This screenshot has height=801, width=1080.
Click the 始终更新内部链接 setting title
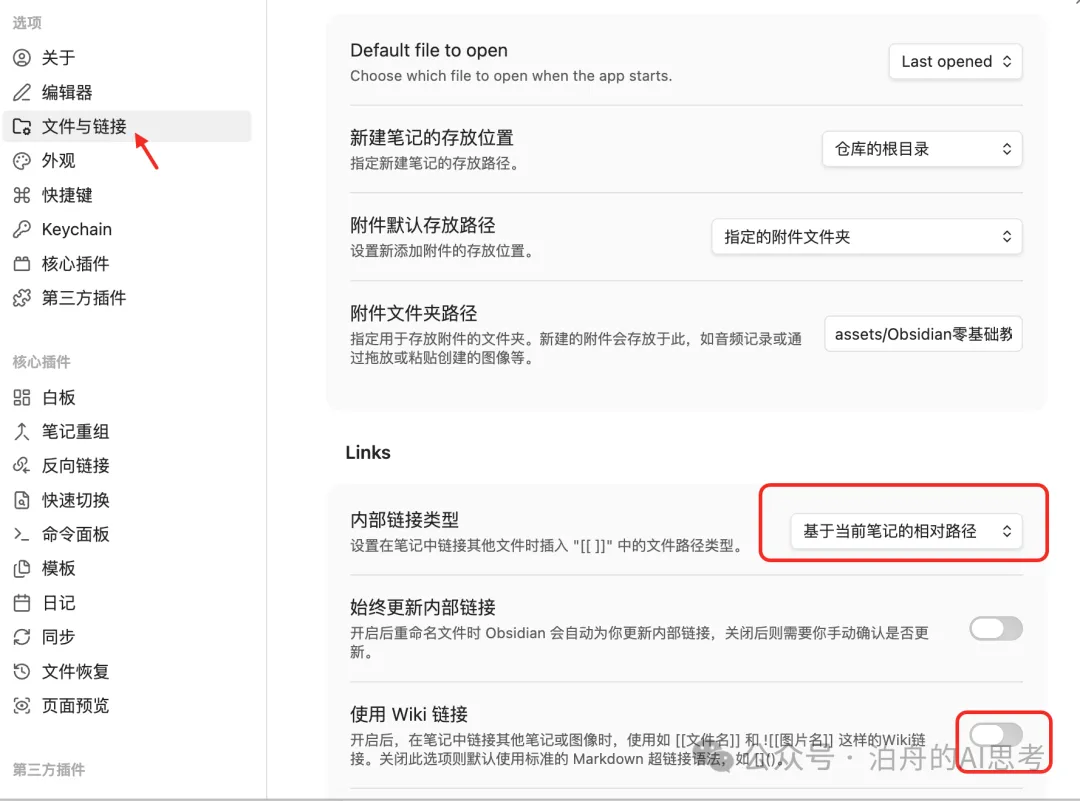click(x=423, y=607)
